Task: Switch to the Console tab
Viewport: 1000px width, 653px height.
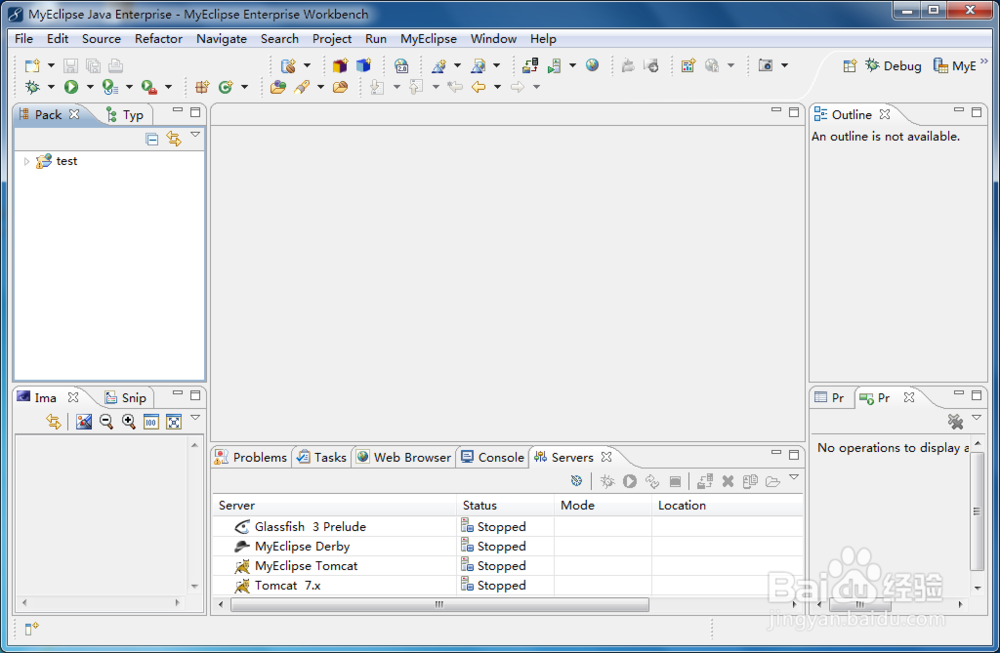Action: (x=492, y=457)
